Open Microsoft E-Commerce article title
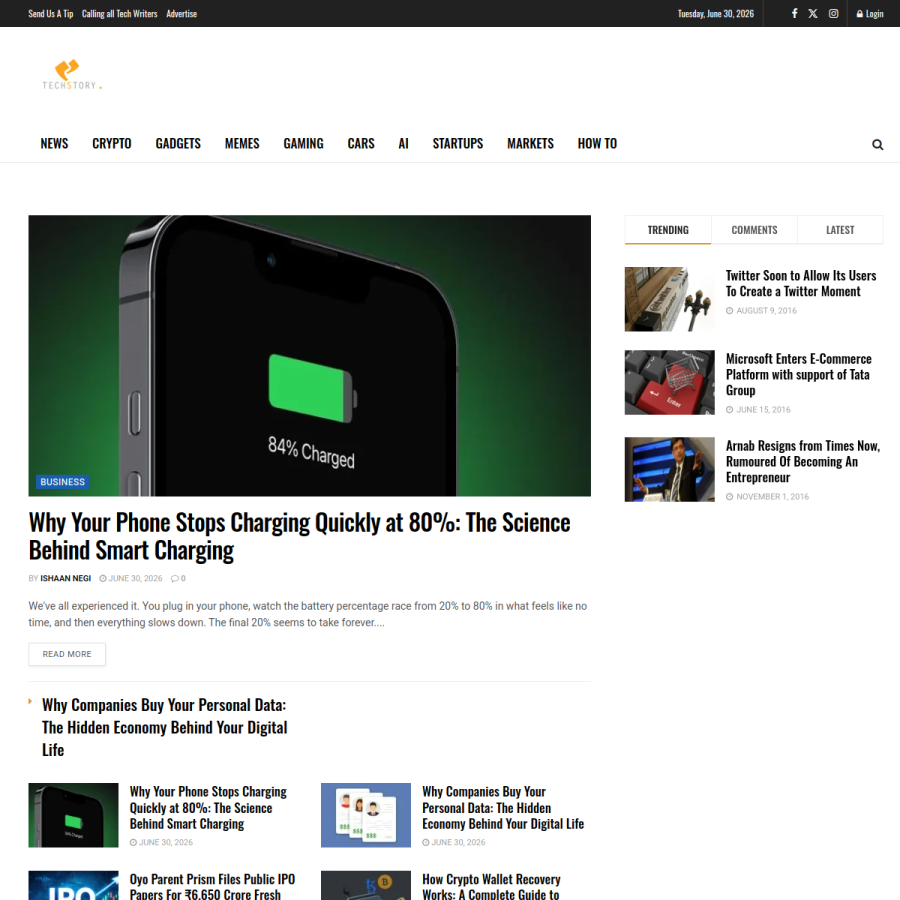 pyautogui.click(x=798, y=374)
